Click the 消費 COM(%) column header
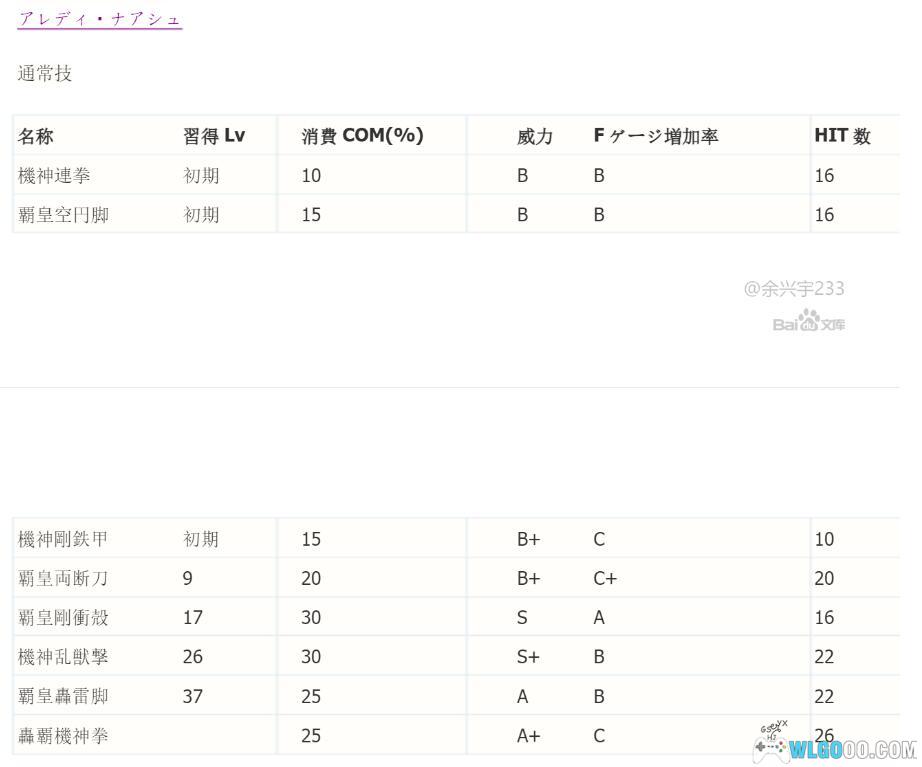 click(362, 136)
